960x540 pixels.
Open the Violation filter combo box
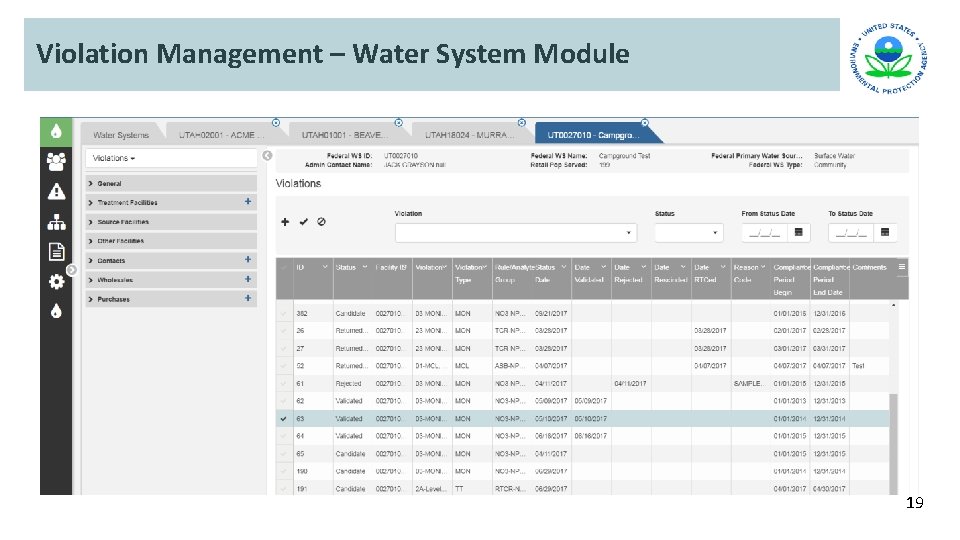(x=516, y=233)
